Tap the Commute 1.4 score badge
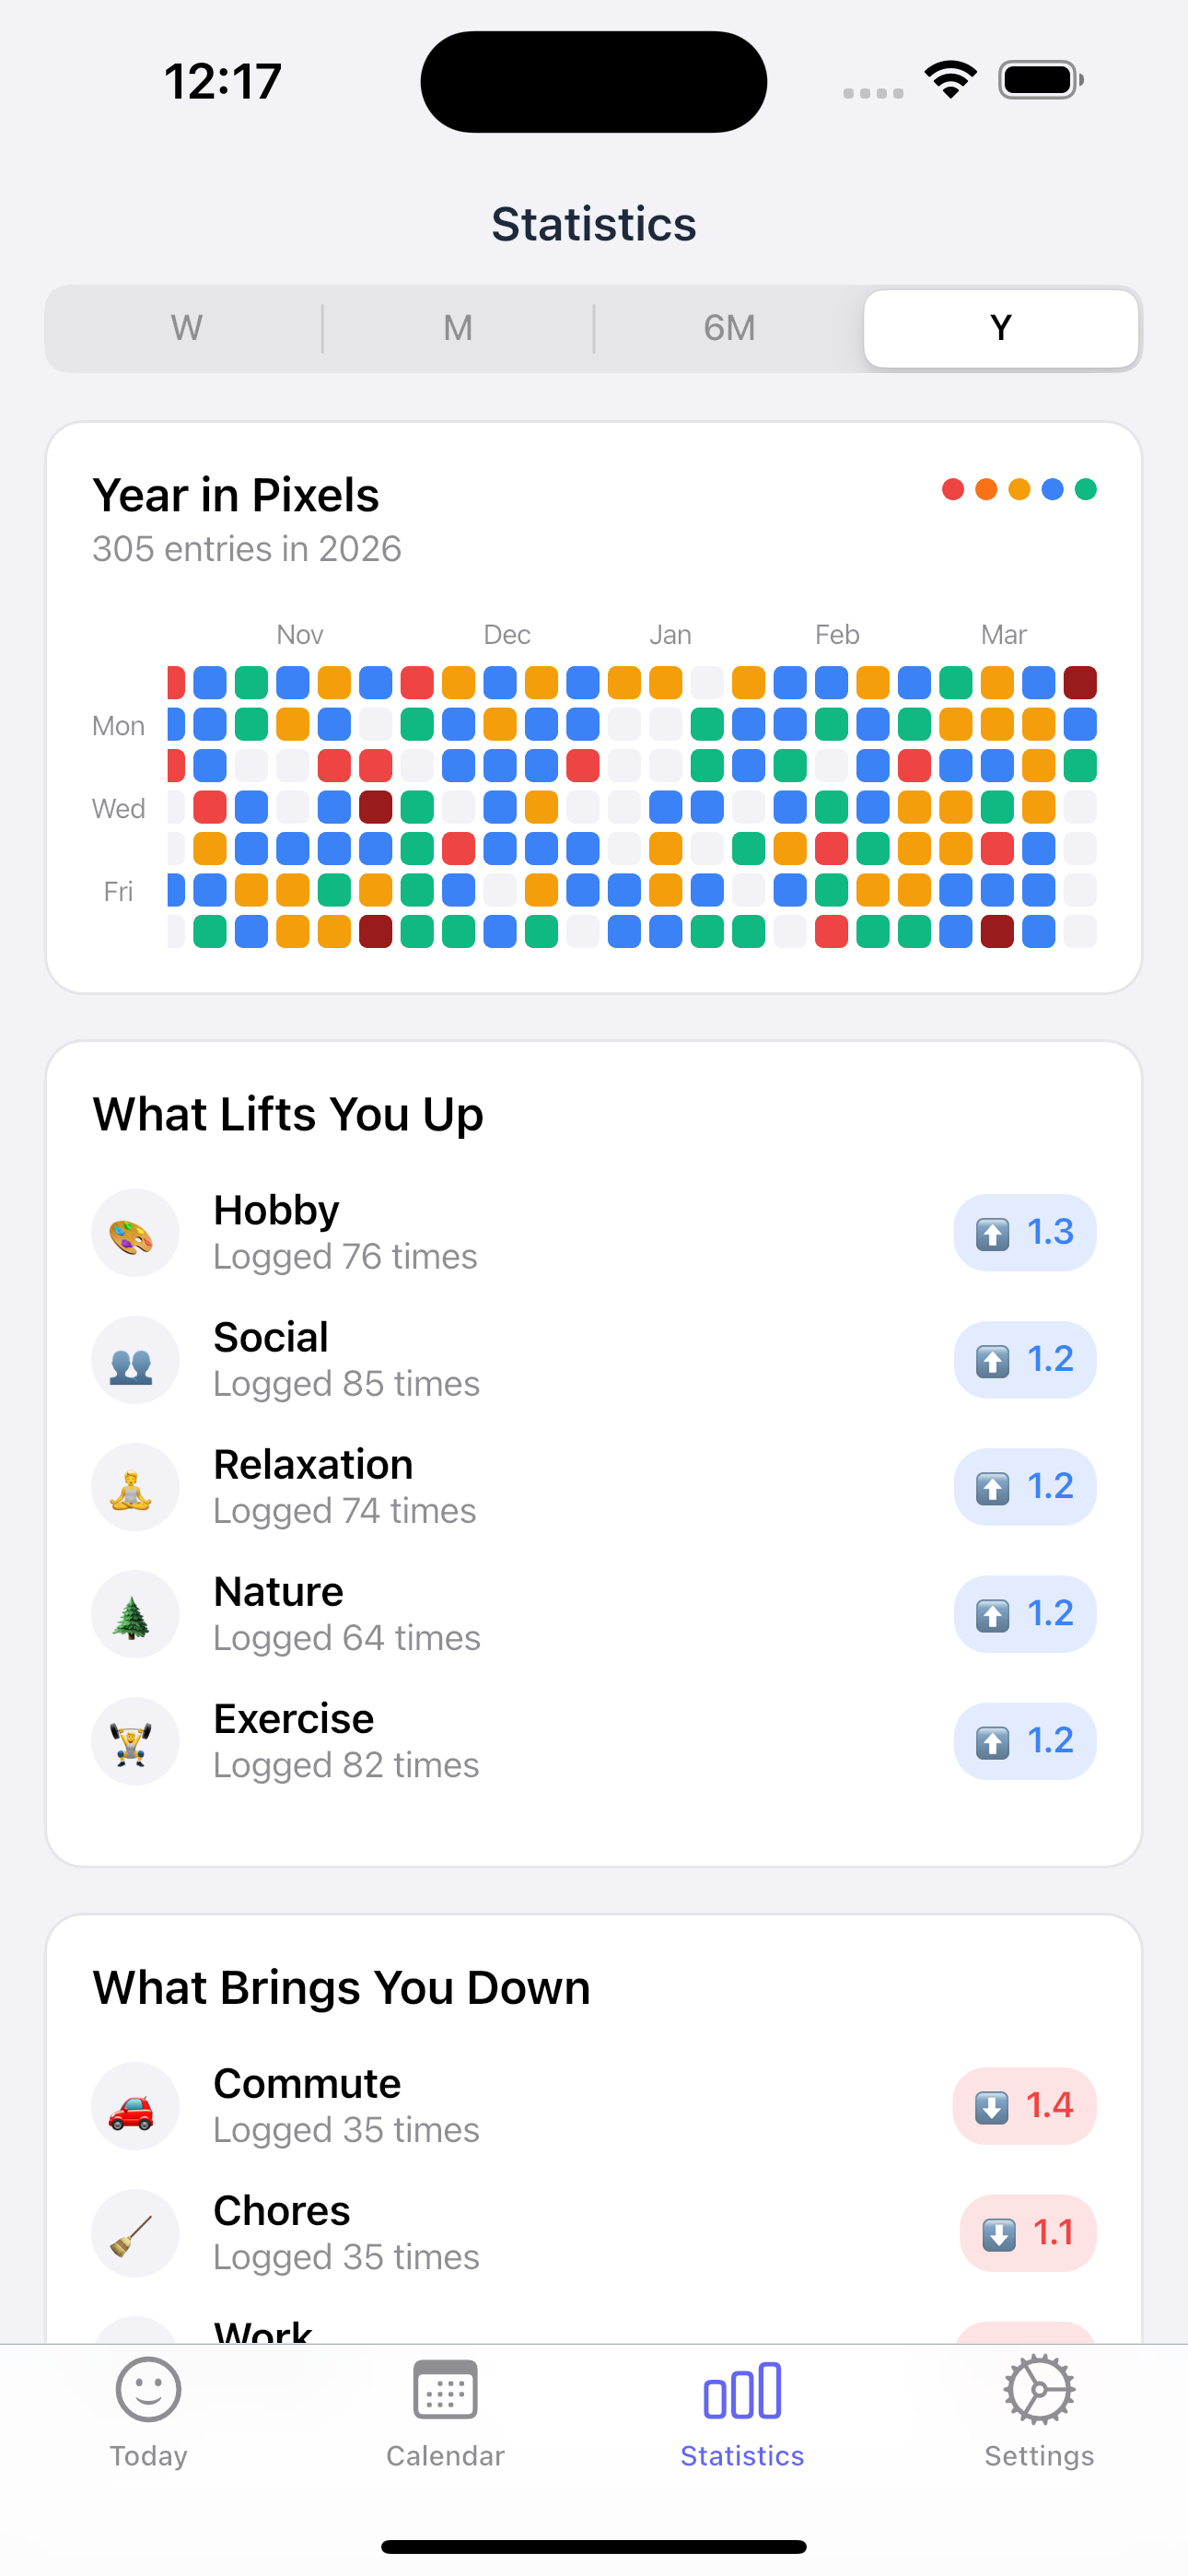Image resolution: width=1188 pixels, height=2576 pixels. [x=1024, y=2106]
